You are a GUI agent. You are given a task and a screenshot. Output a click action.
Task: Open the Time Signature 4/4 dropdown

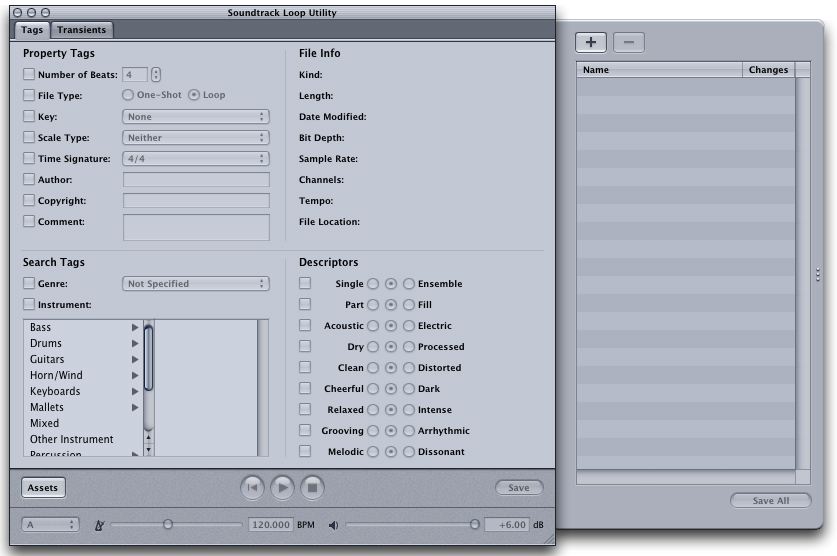pos(196,158)
